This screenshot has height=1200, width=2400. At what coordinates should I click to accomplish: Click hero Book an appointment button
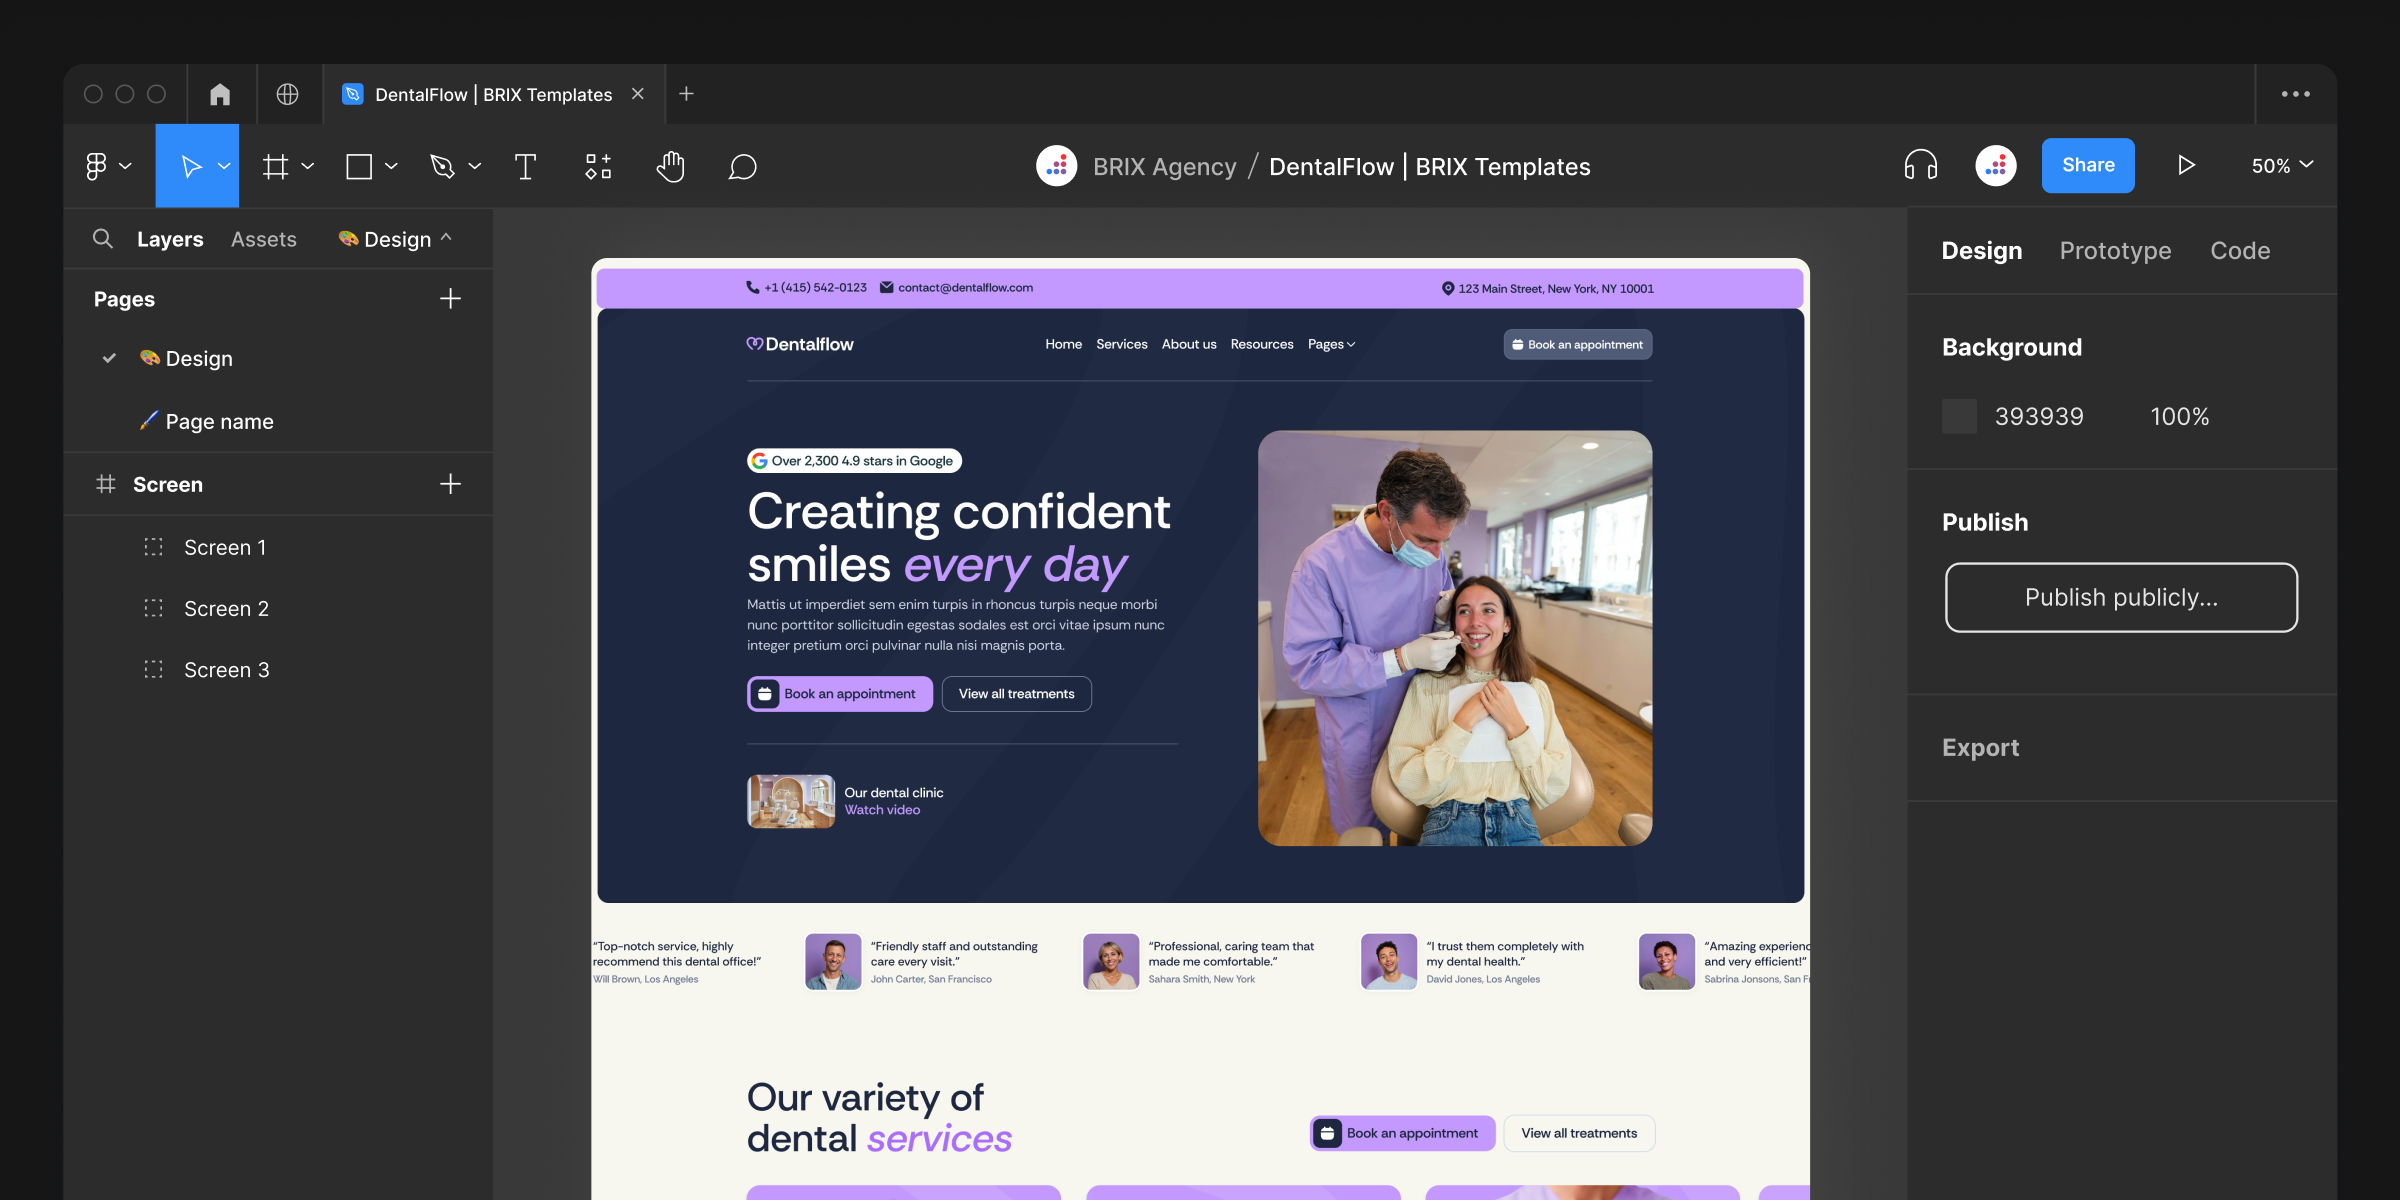[x=840, y=694]
